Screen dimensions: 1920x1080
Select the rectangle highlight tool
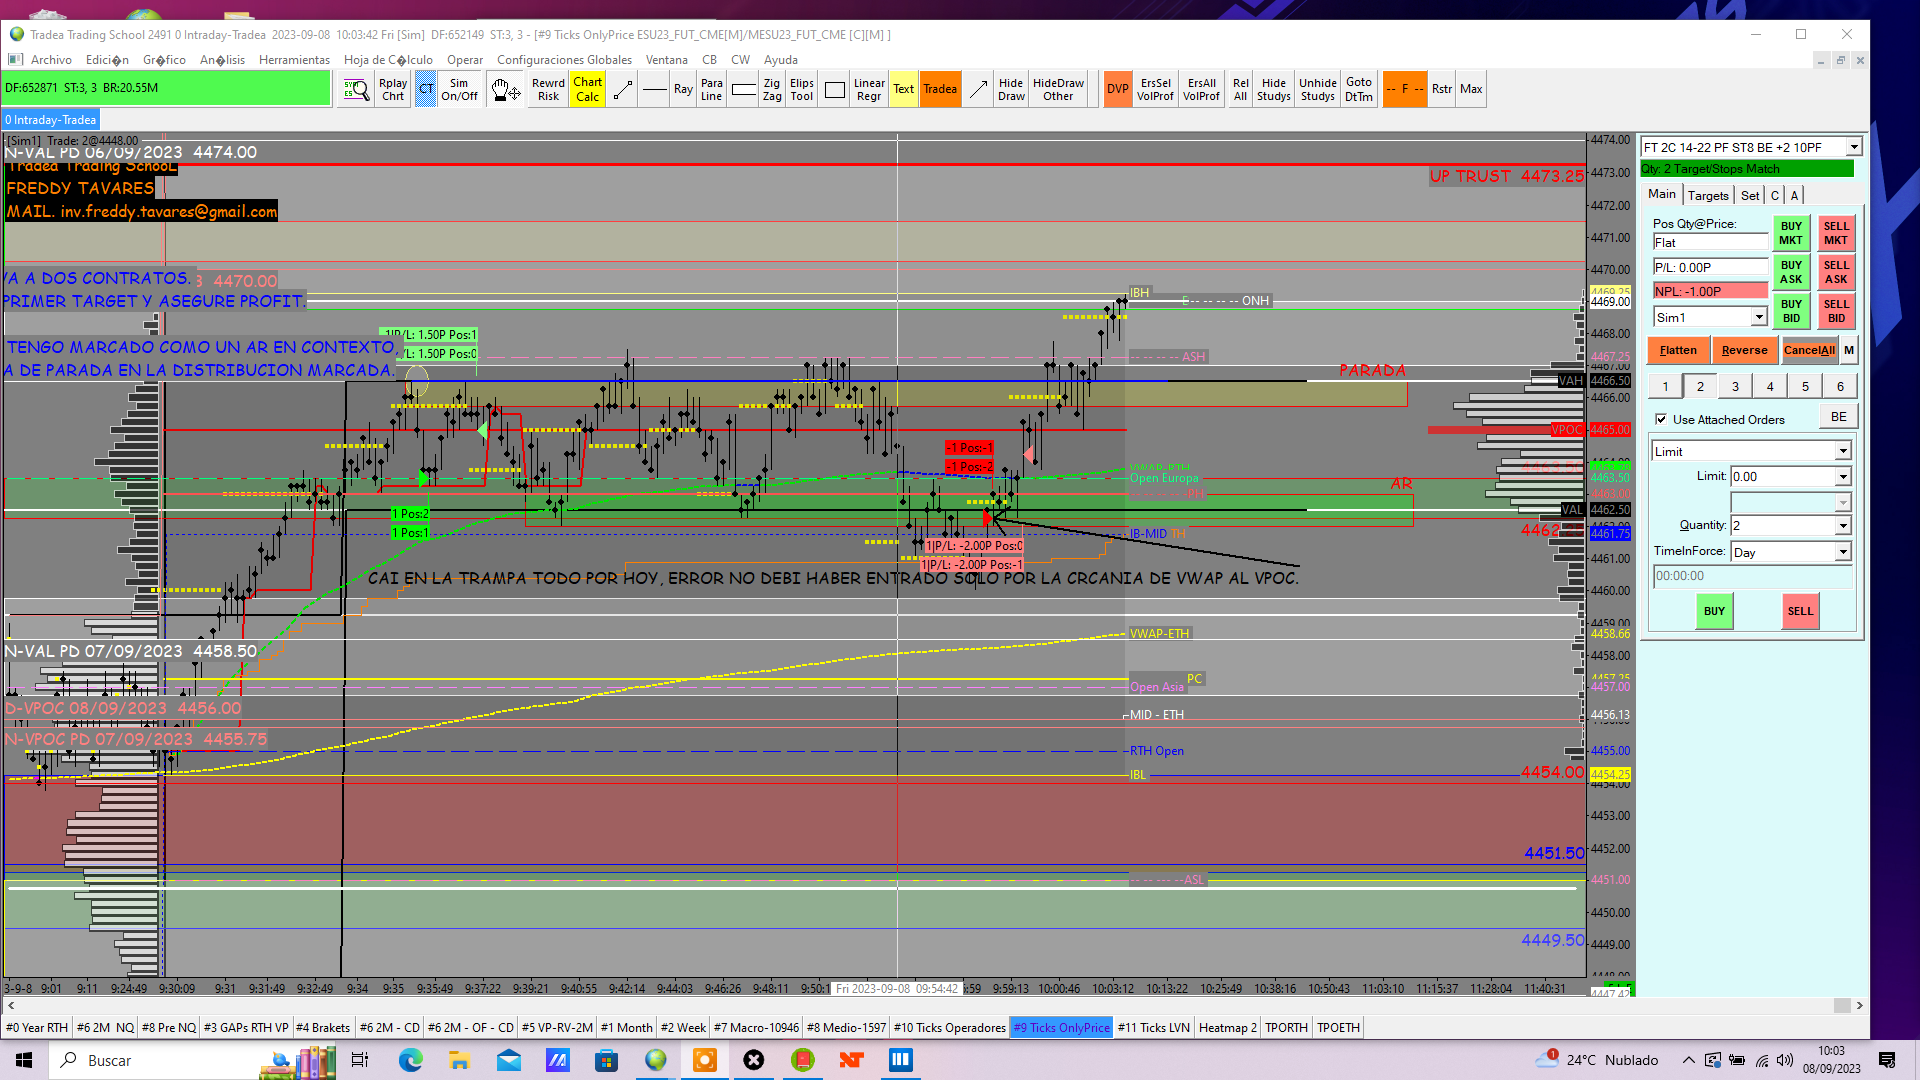(835, 90)
